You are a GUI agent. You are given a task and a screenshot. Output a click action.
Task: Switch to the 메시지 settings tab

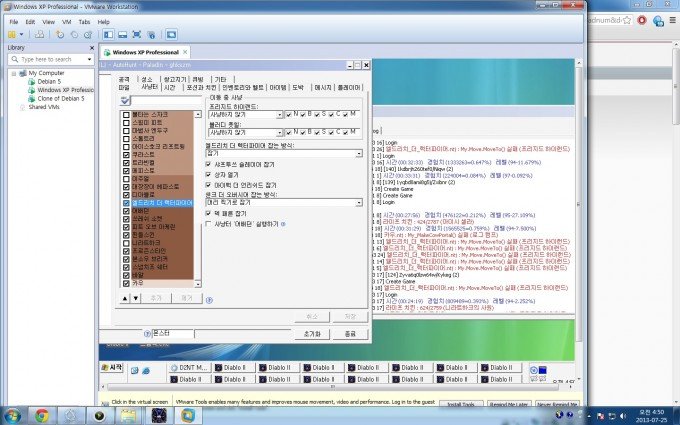(323, 88)
